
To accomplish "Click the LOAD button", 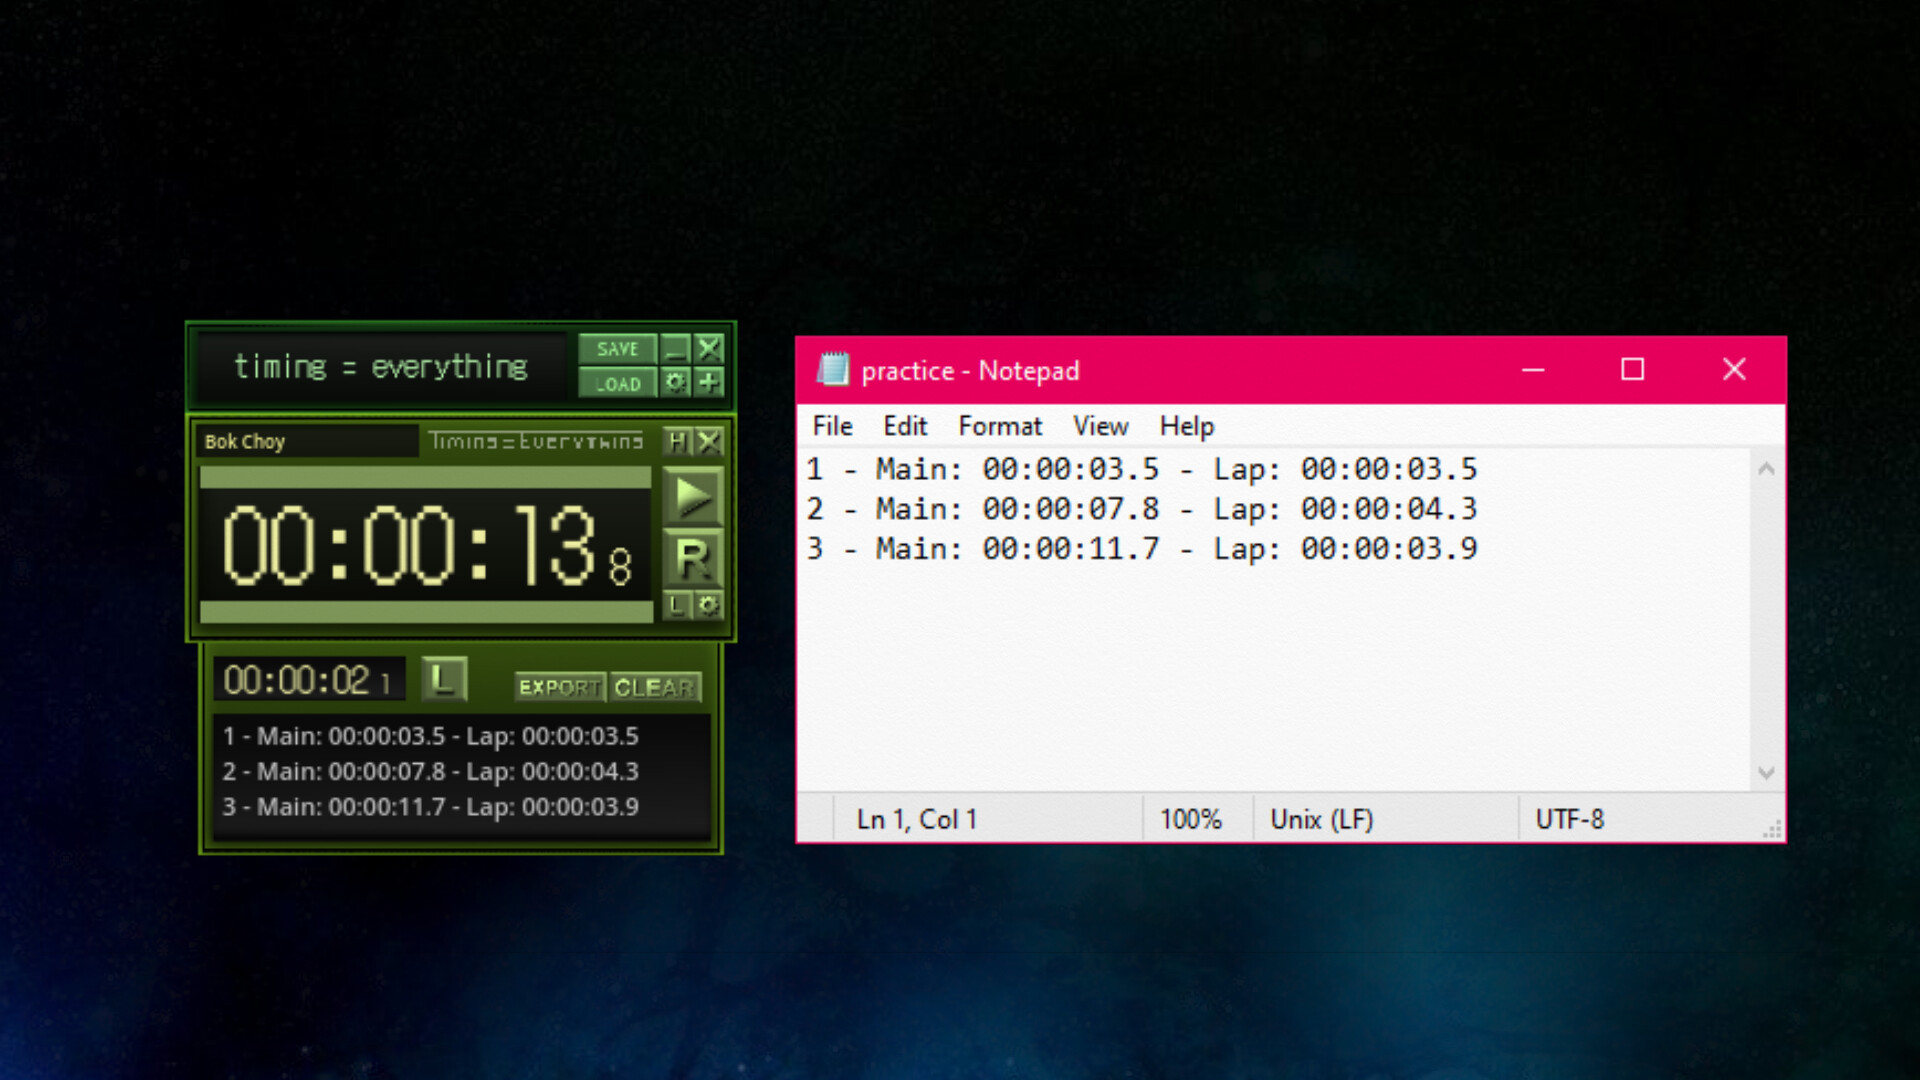I will pyautogui.click(x=617, y=383).
